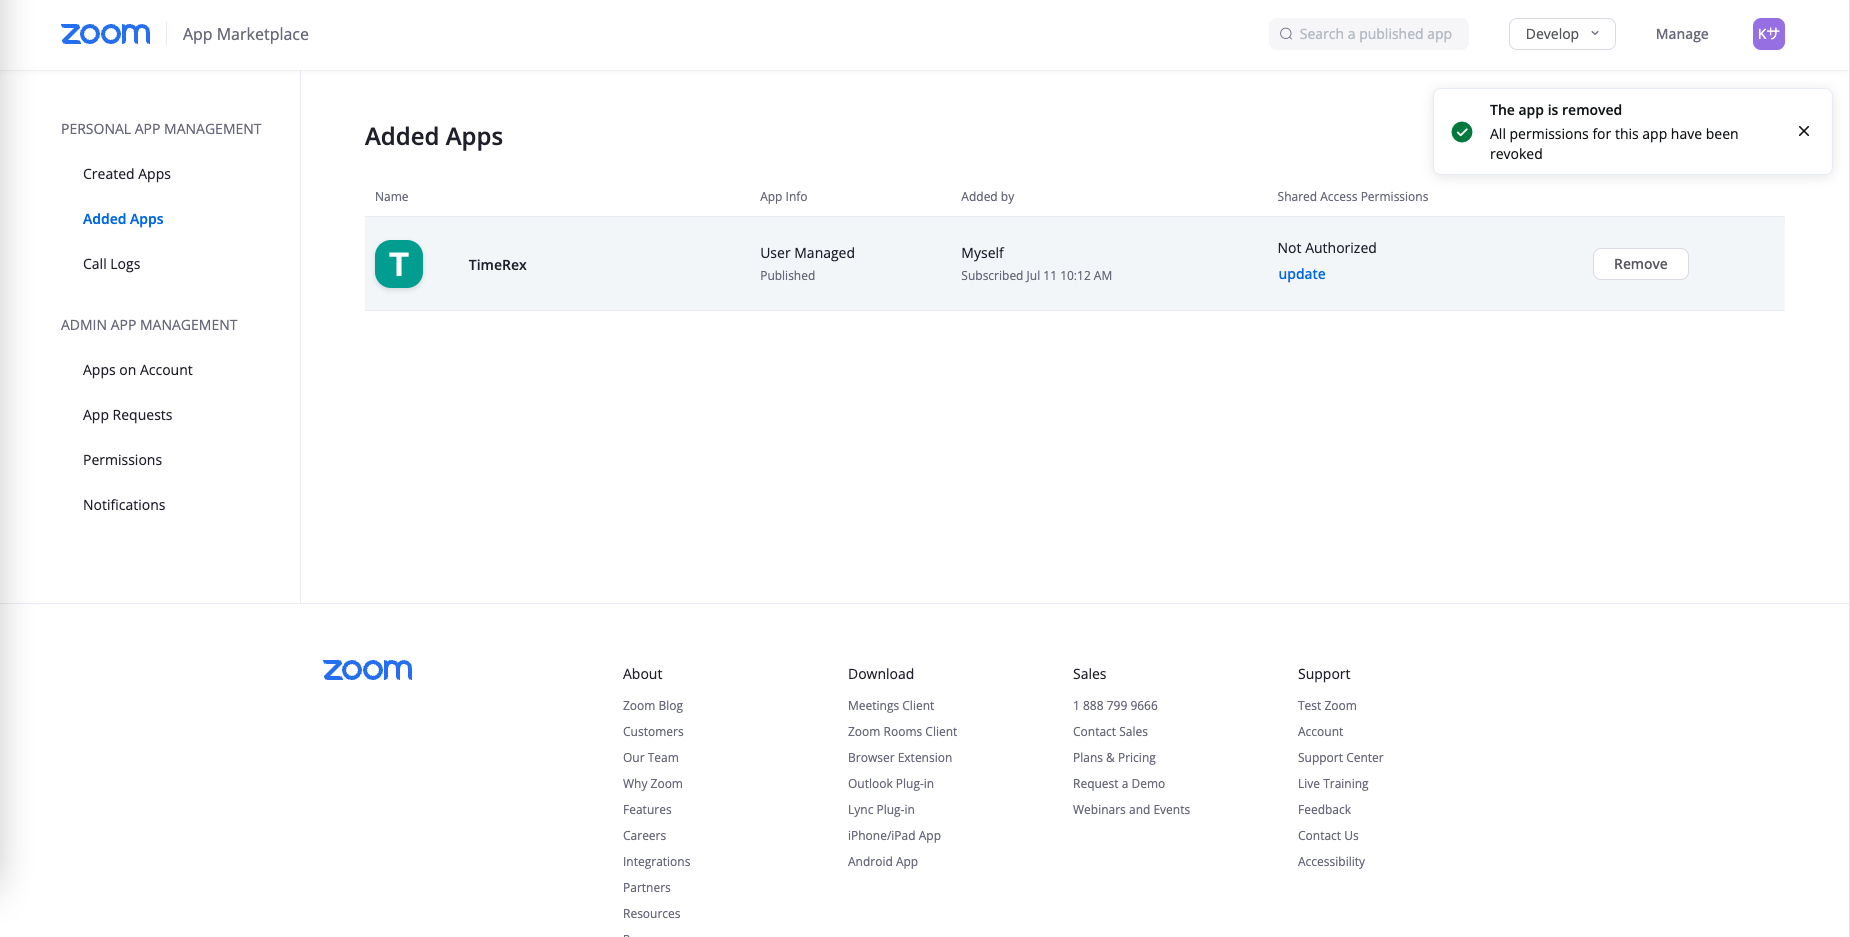Click the green success checkmark icon

[1461, 132]
